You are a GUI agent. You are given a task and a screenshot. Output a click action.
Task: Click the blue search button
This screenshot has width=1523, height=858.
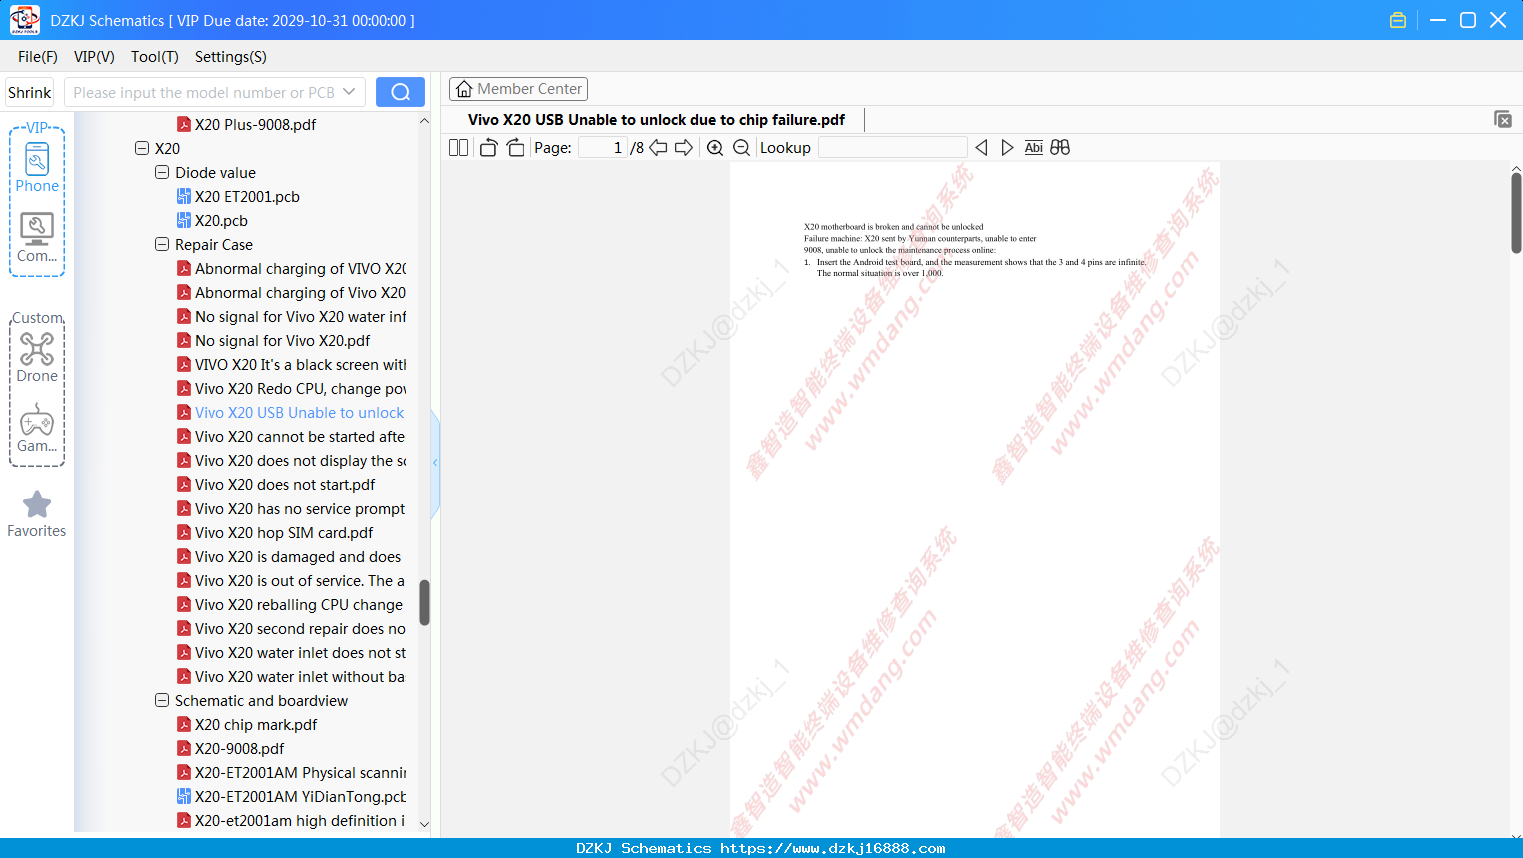pyautogui.click(x=400, y=92)
